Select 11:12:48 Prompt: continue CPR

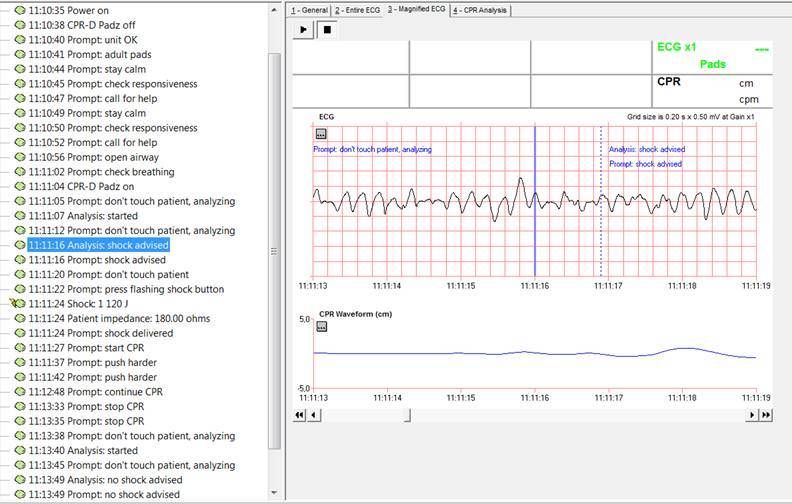tap(95, 391)
